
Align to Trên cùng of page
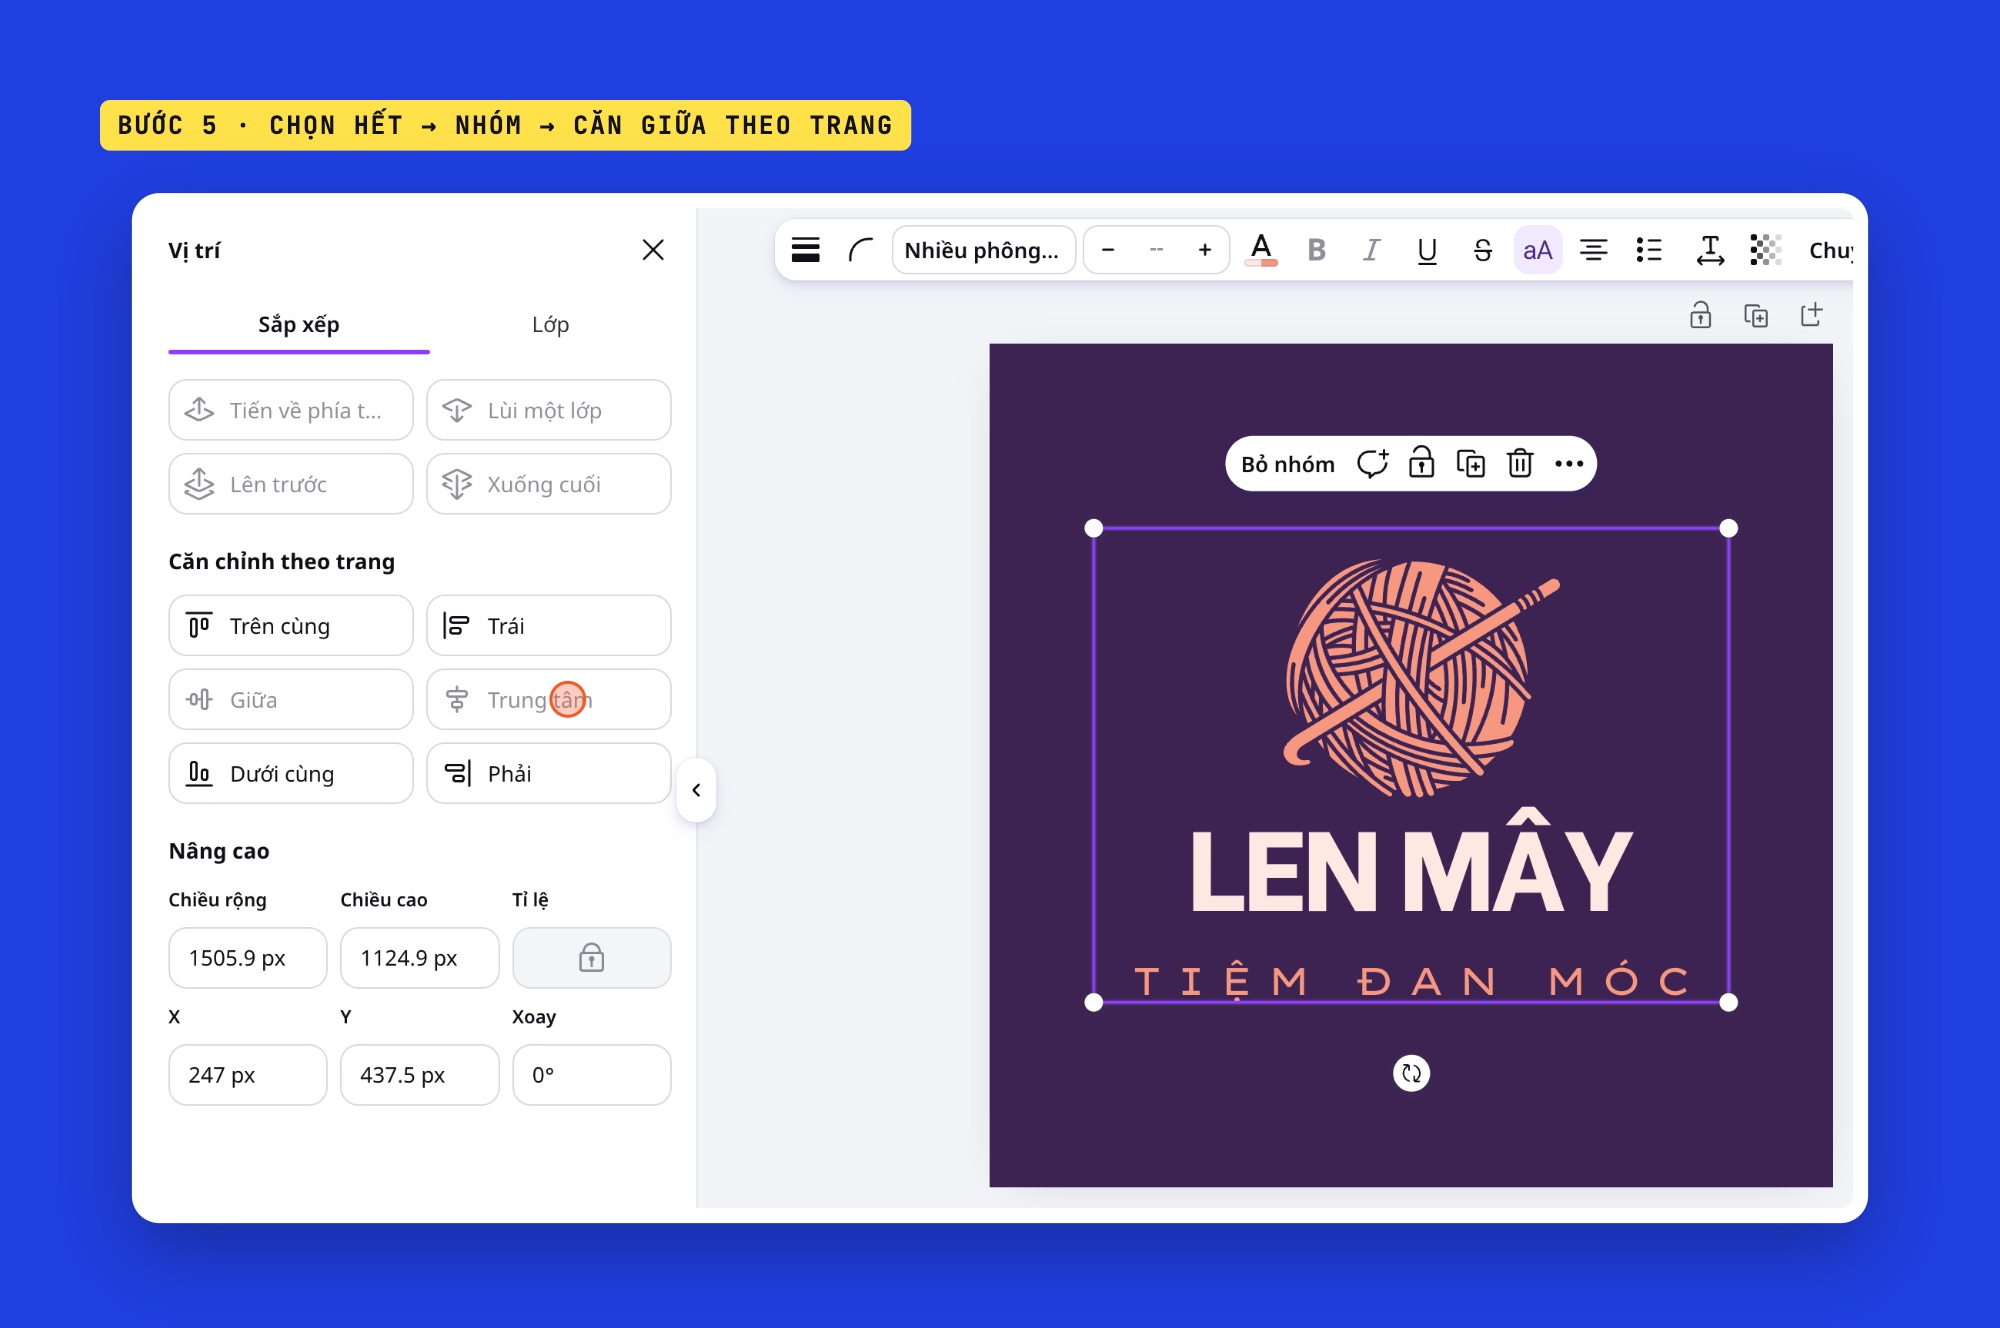tap(291, 626)
